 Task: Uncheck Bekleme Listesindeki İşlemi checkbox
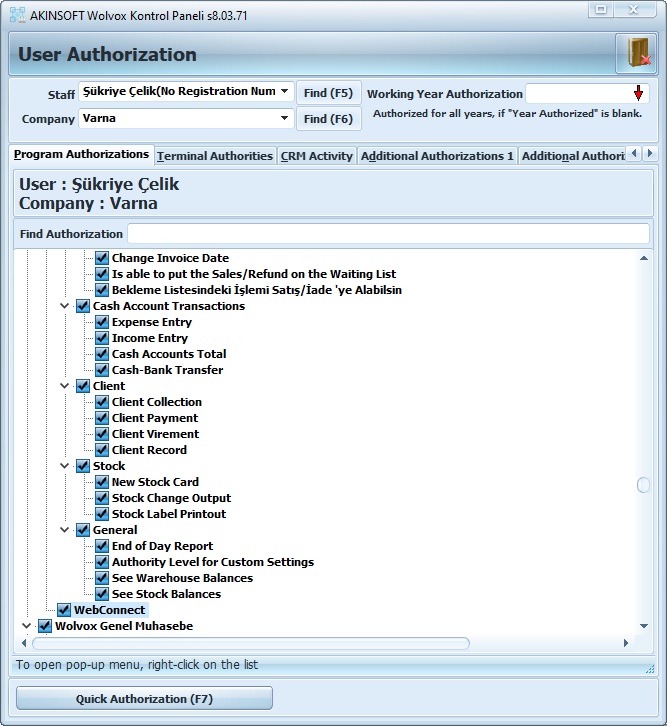tap(102, 290)
